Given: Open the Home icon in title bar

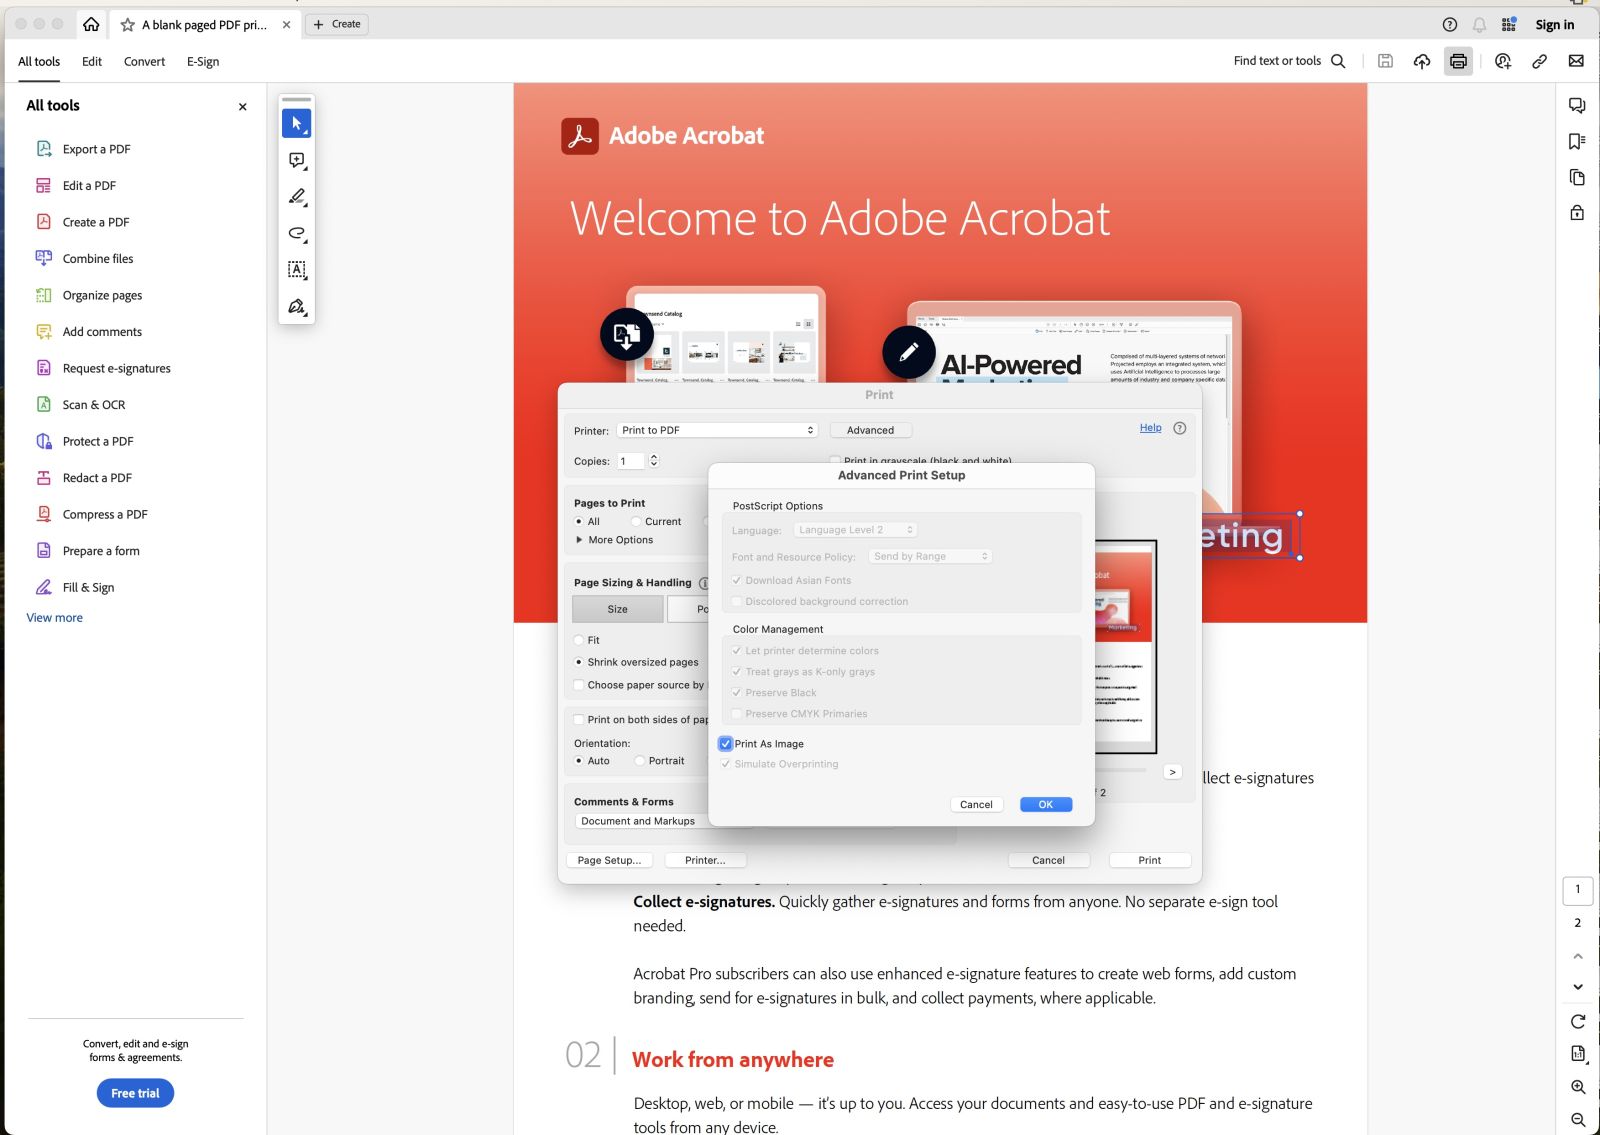Looking at the screenshot, I should coord(91,24).
